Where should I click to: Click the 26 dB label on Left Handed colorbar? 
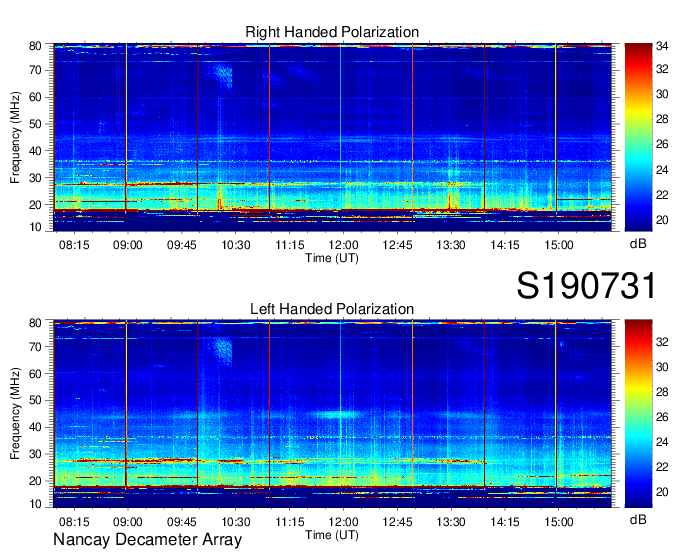pyautogui.click(x=662, y=417)
